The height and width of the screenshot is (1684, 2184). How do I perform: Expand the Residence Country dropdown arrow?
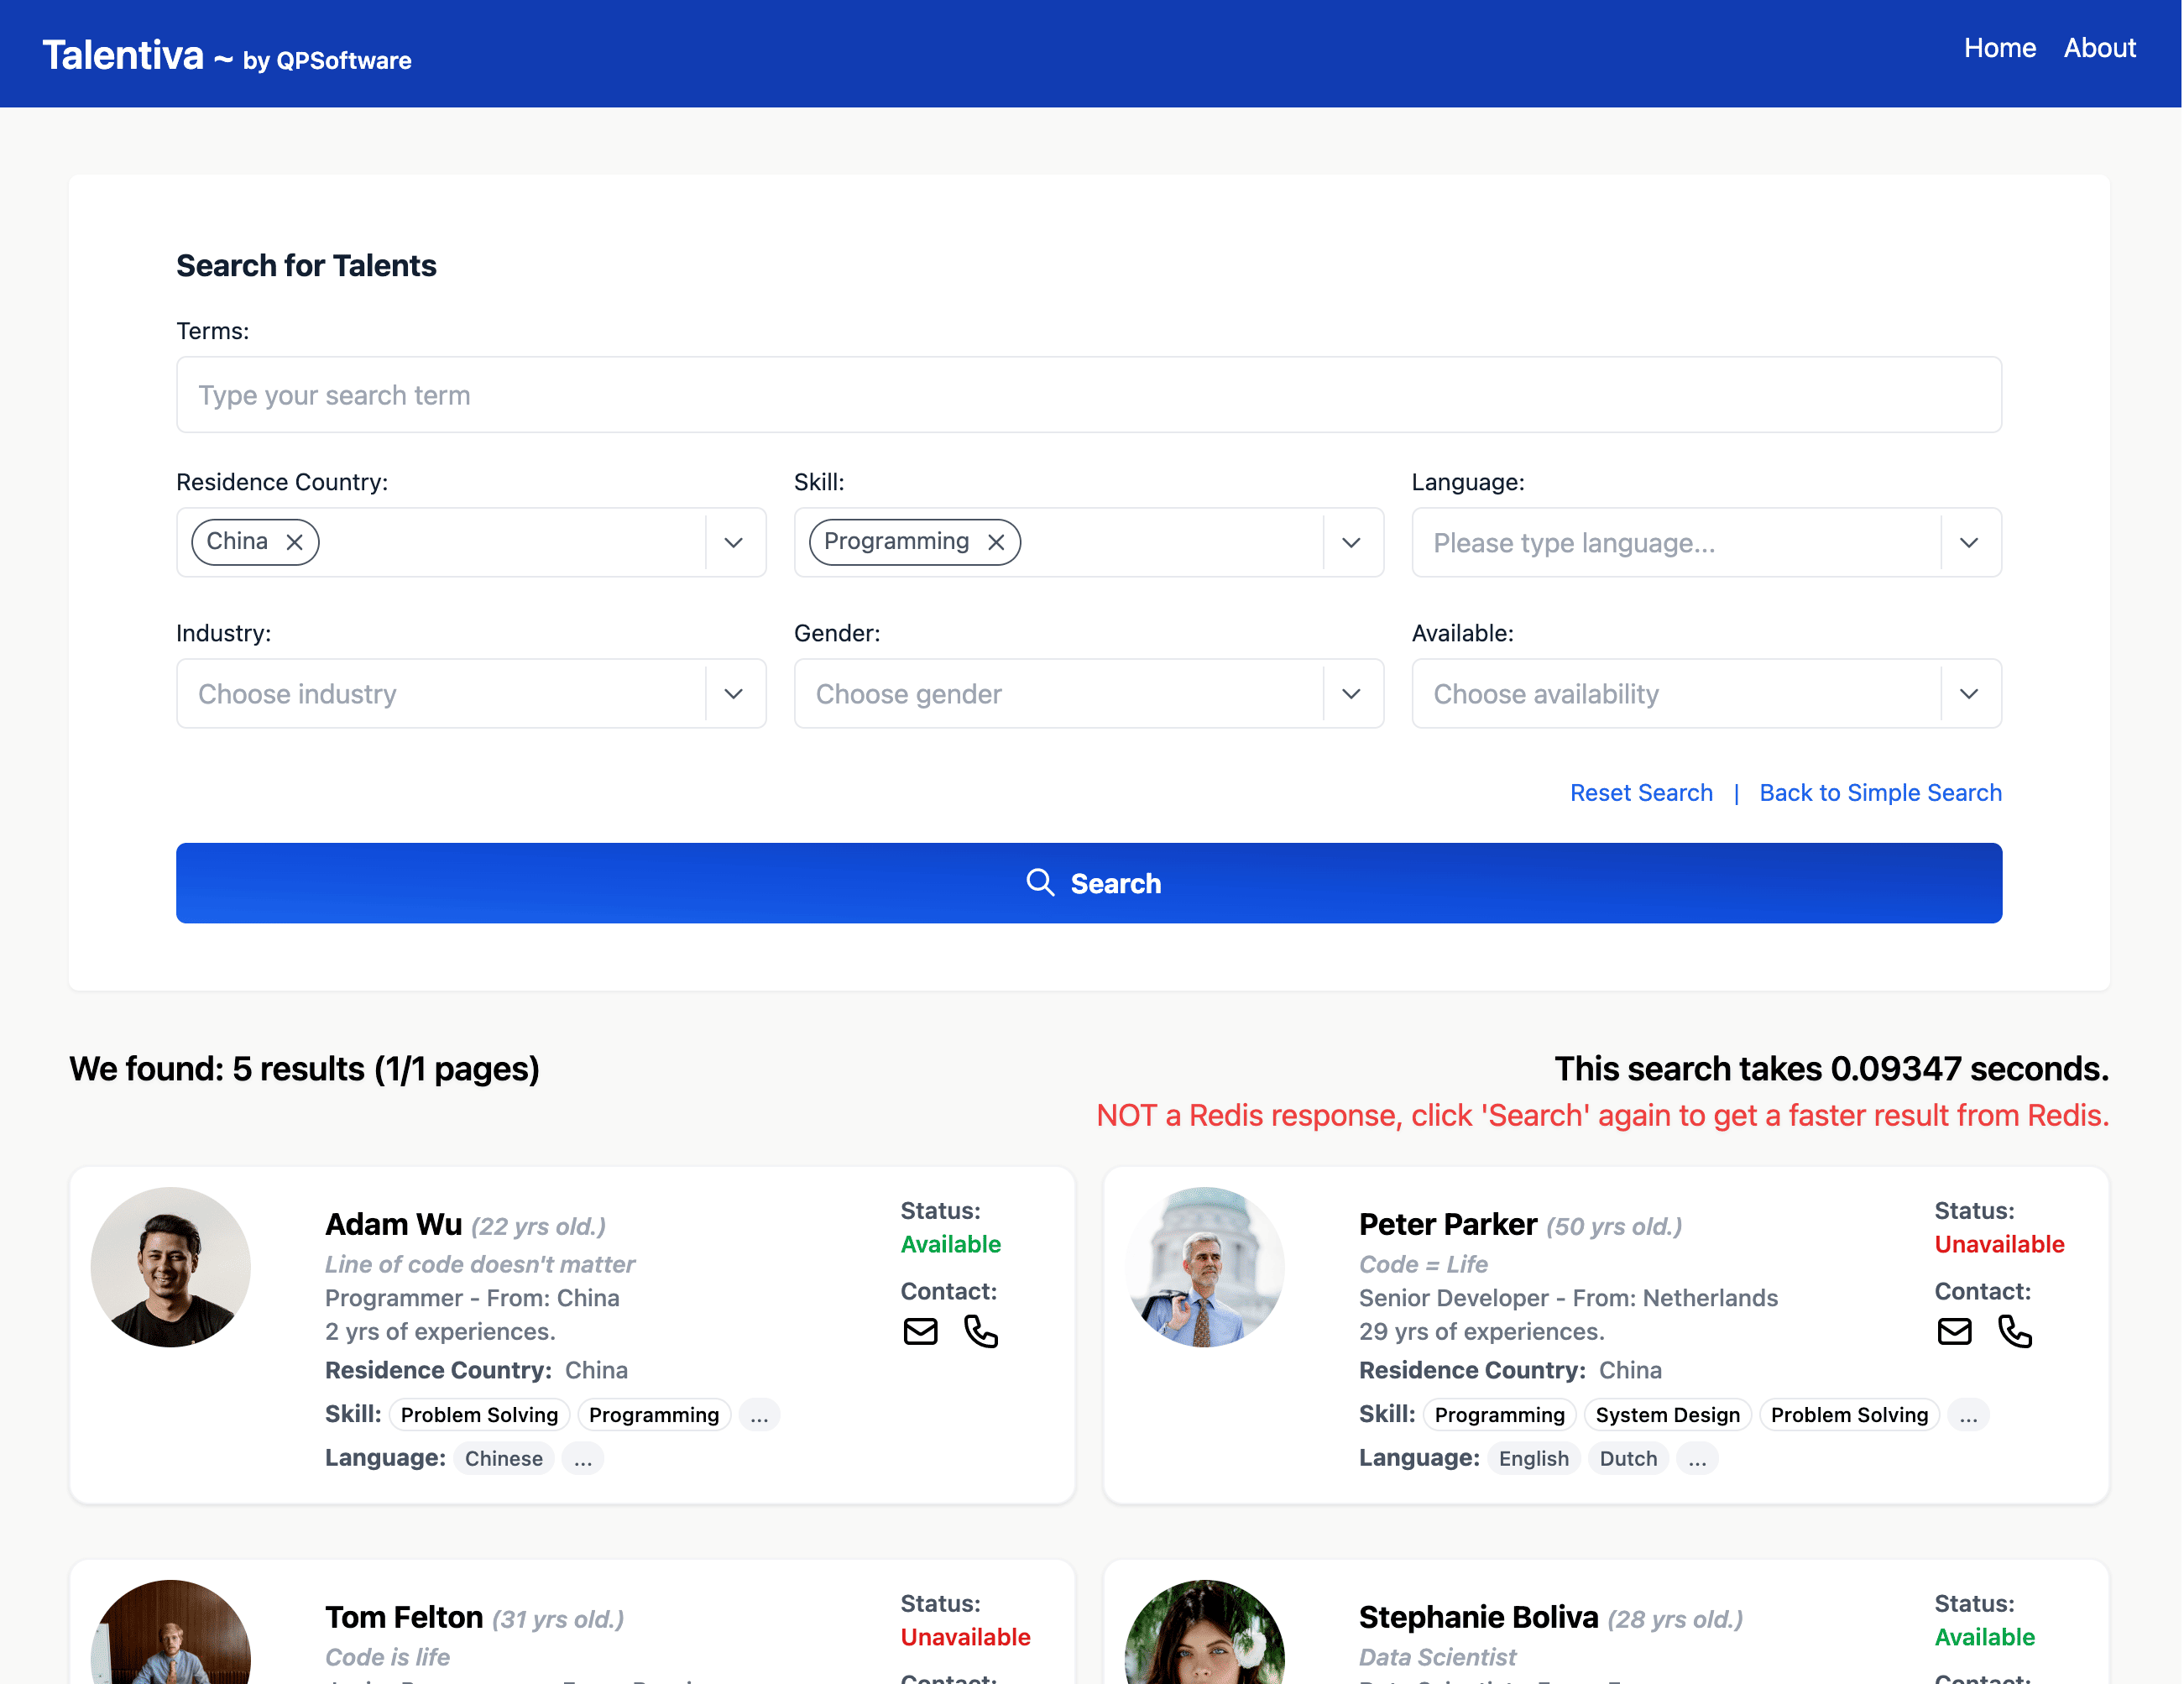click(733, 542)
